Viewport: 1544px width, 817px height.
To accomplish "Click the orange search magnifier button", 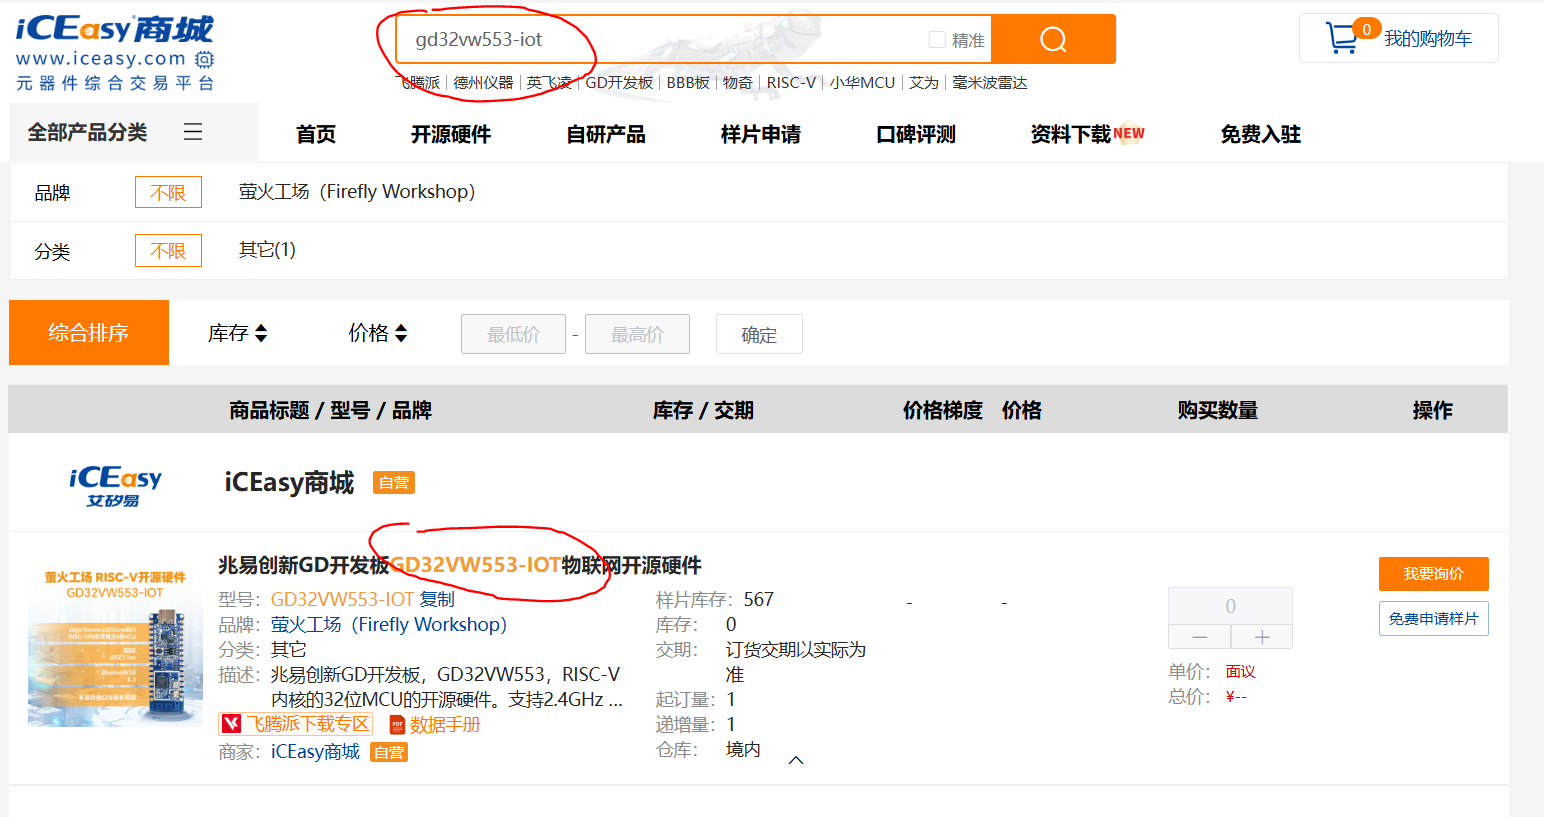I will coord(1053,39).
